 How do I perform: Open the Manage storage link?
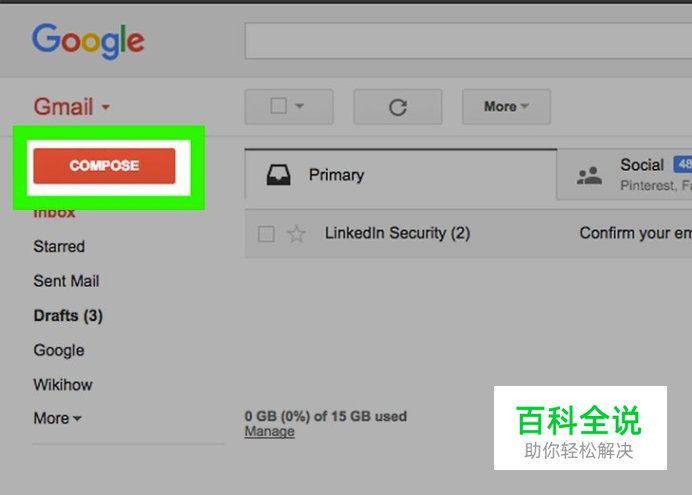pyautogui.click(x=270, y=431)
